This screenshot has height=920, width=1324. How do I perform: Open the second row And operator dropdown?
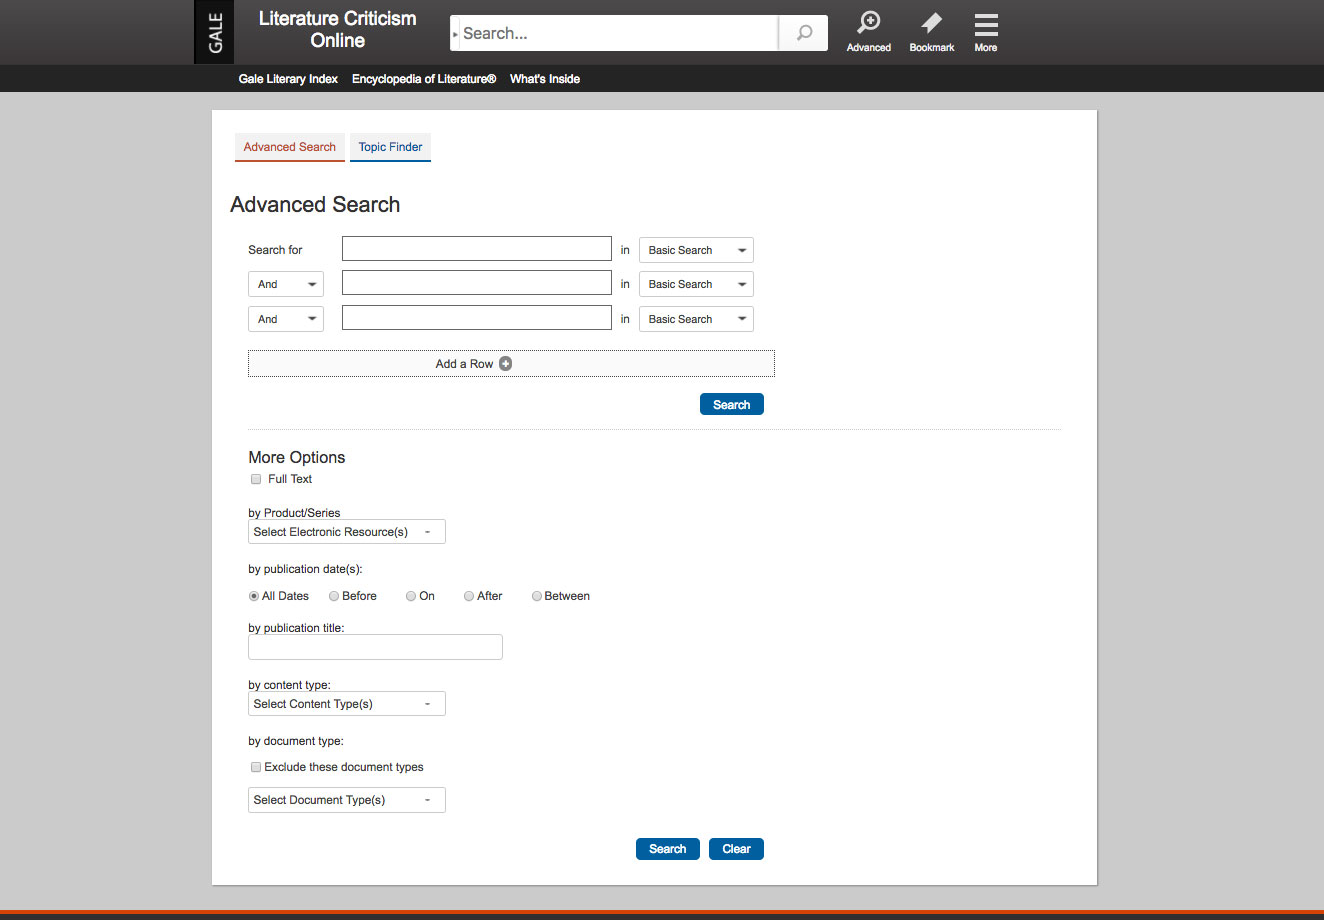pos(286,284)
